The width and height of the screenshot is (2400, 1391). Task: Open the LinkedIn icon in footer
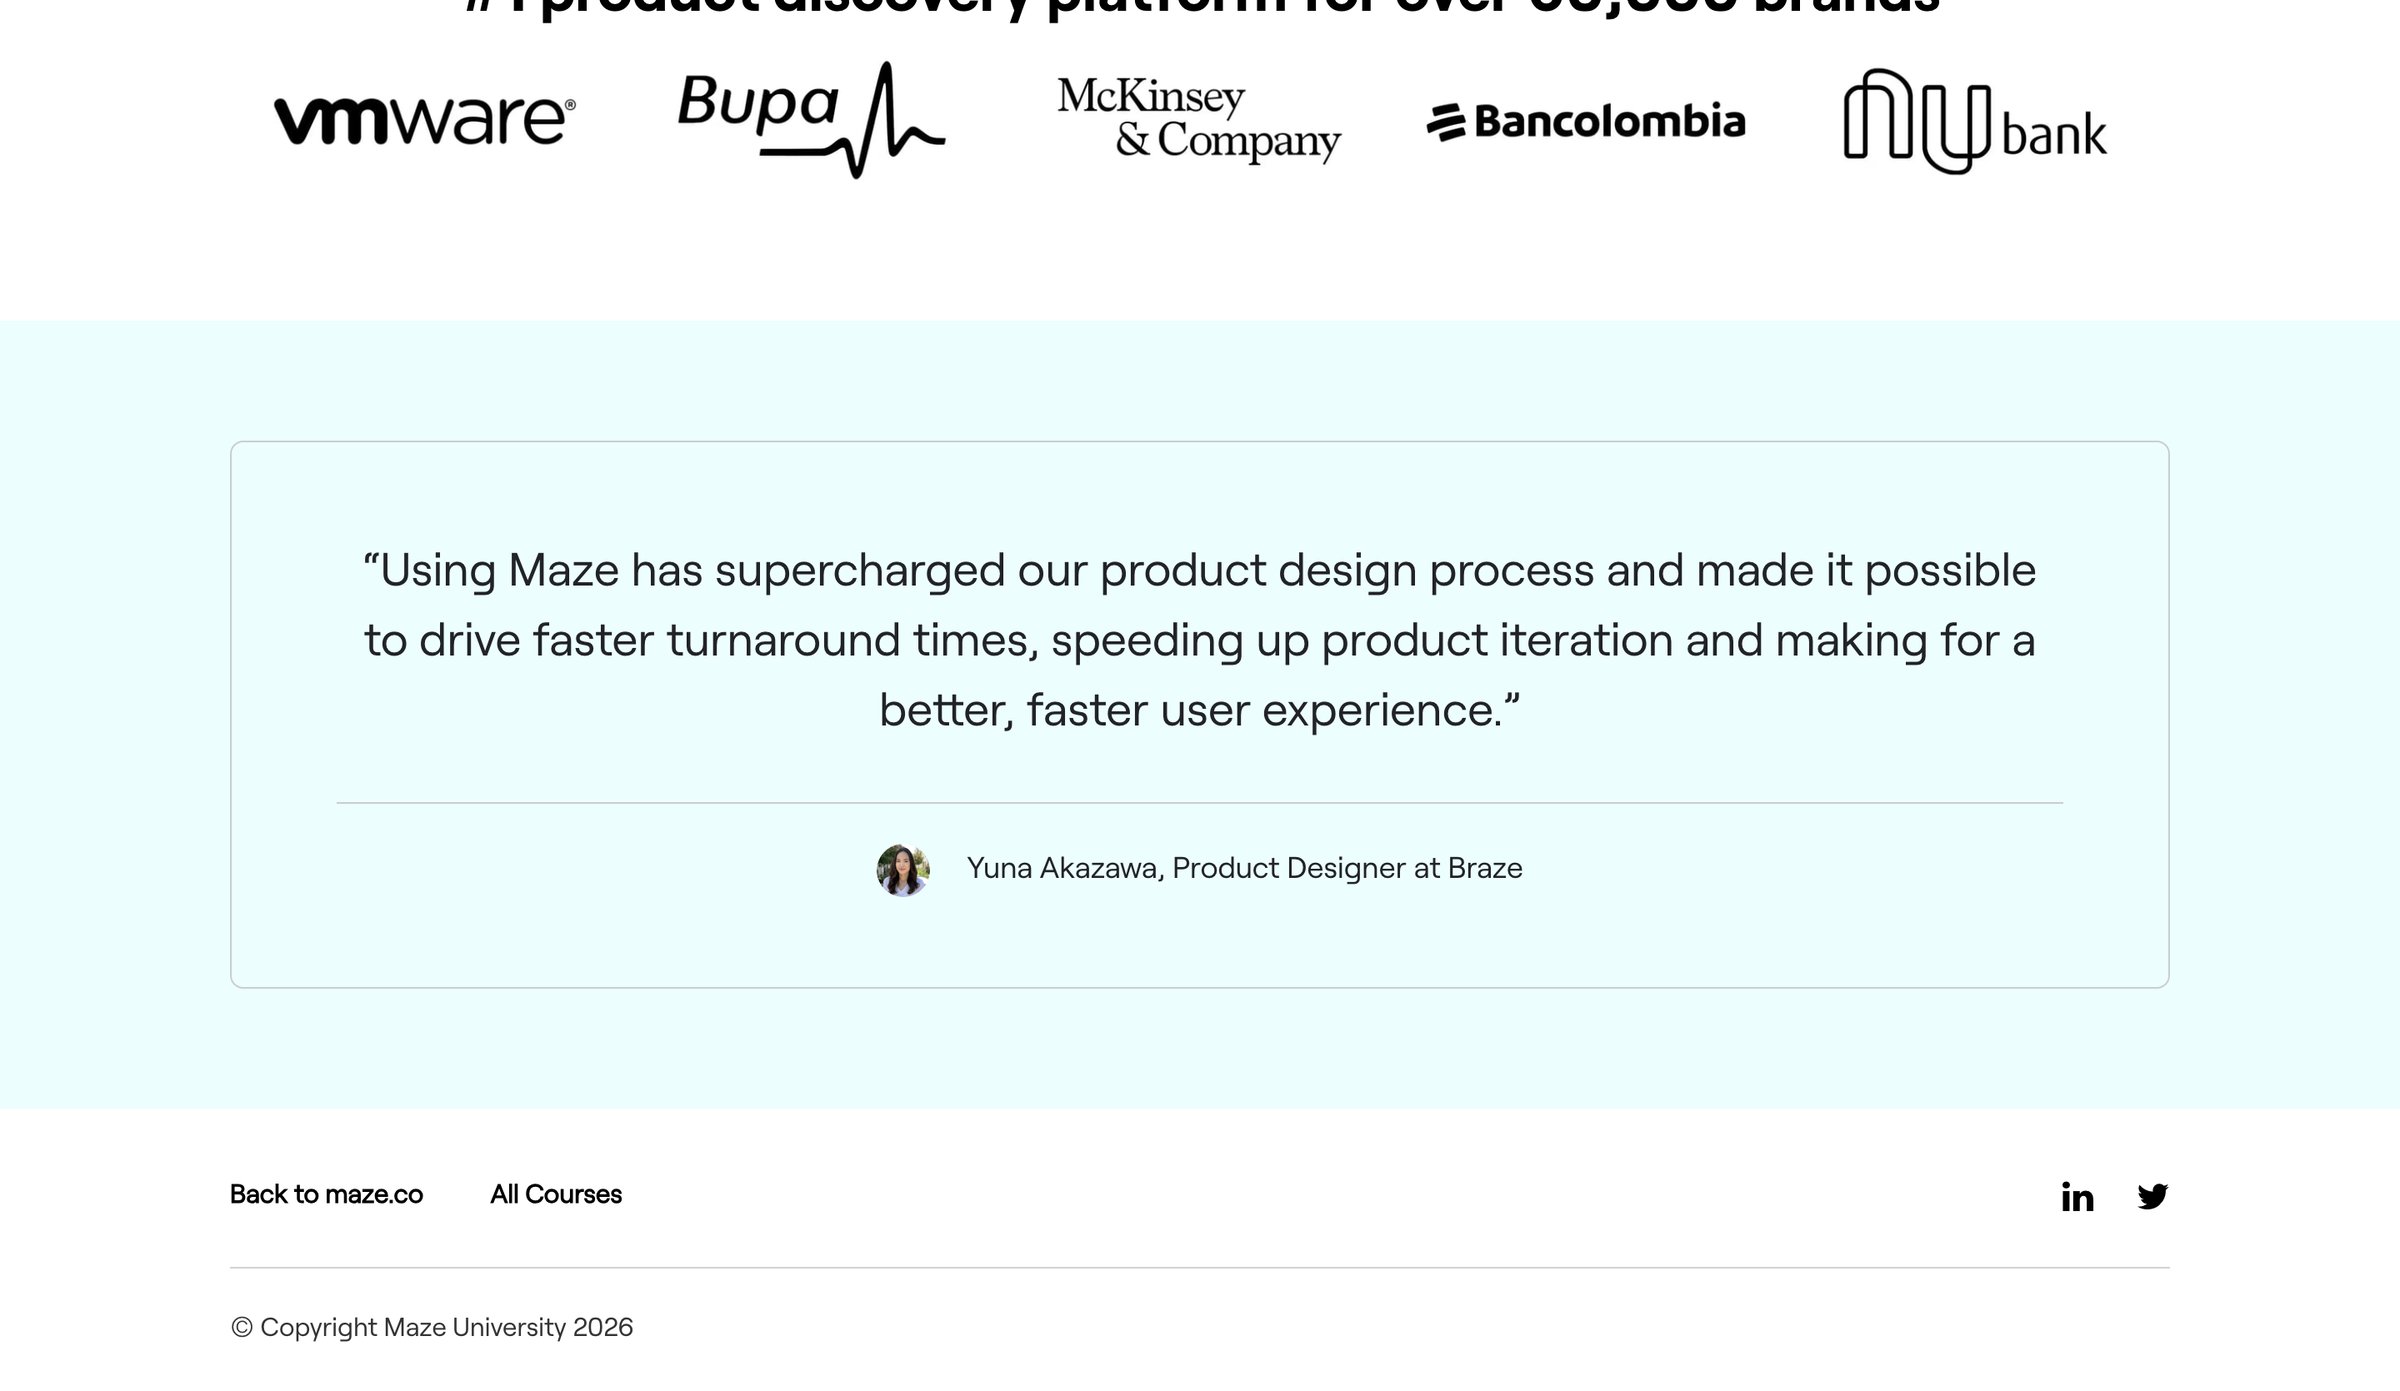tap(2077, 1197)
